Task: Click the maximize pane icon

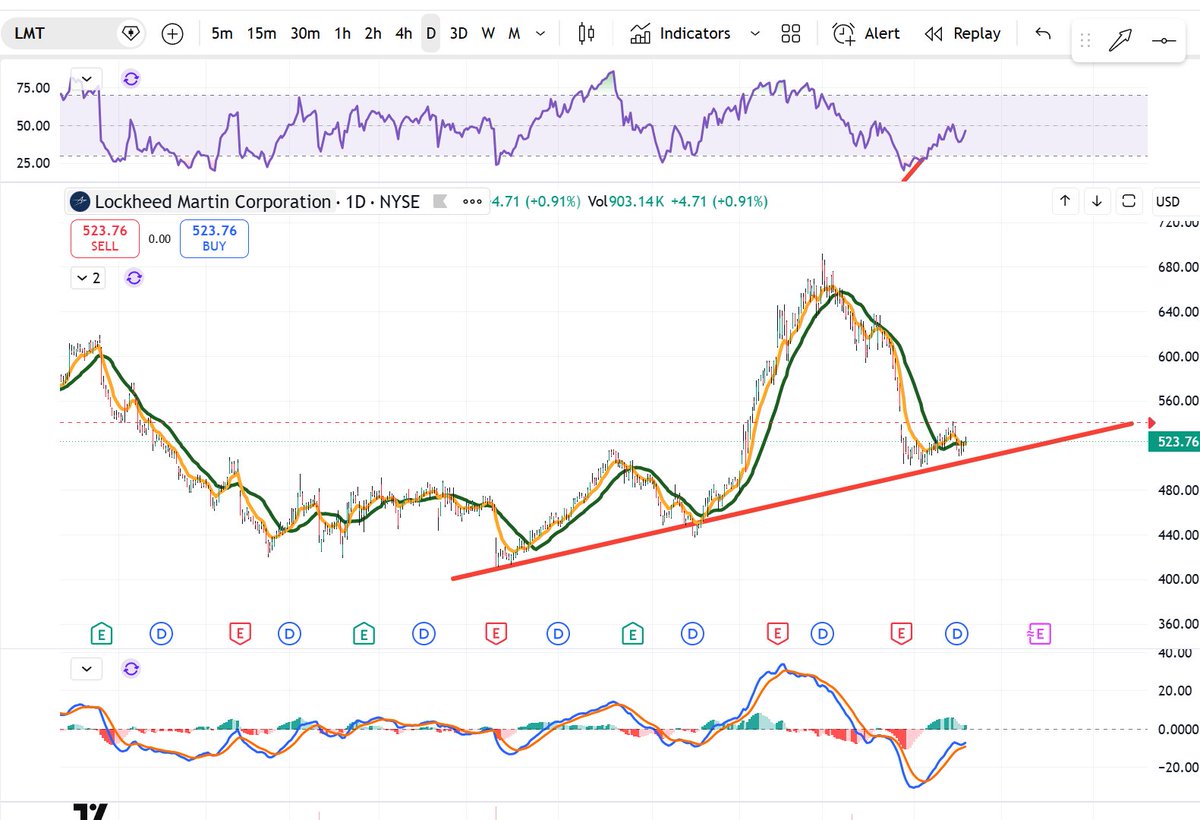Action: coord(1129,201)
